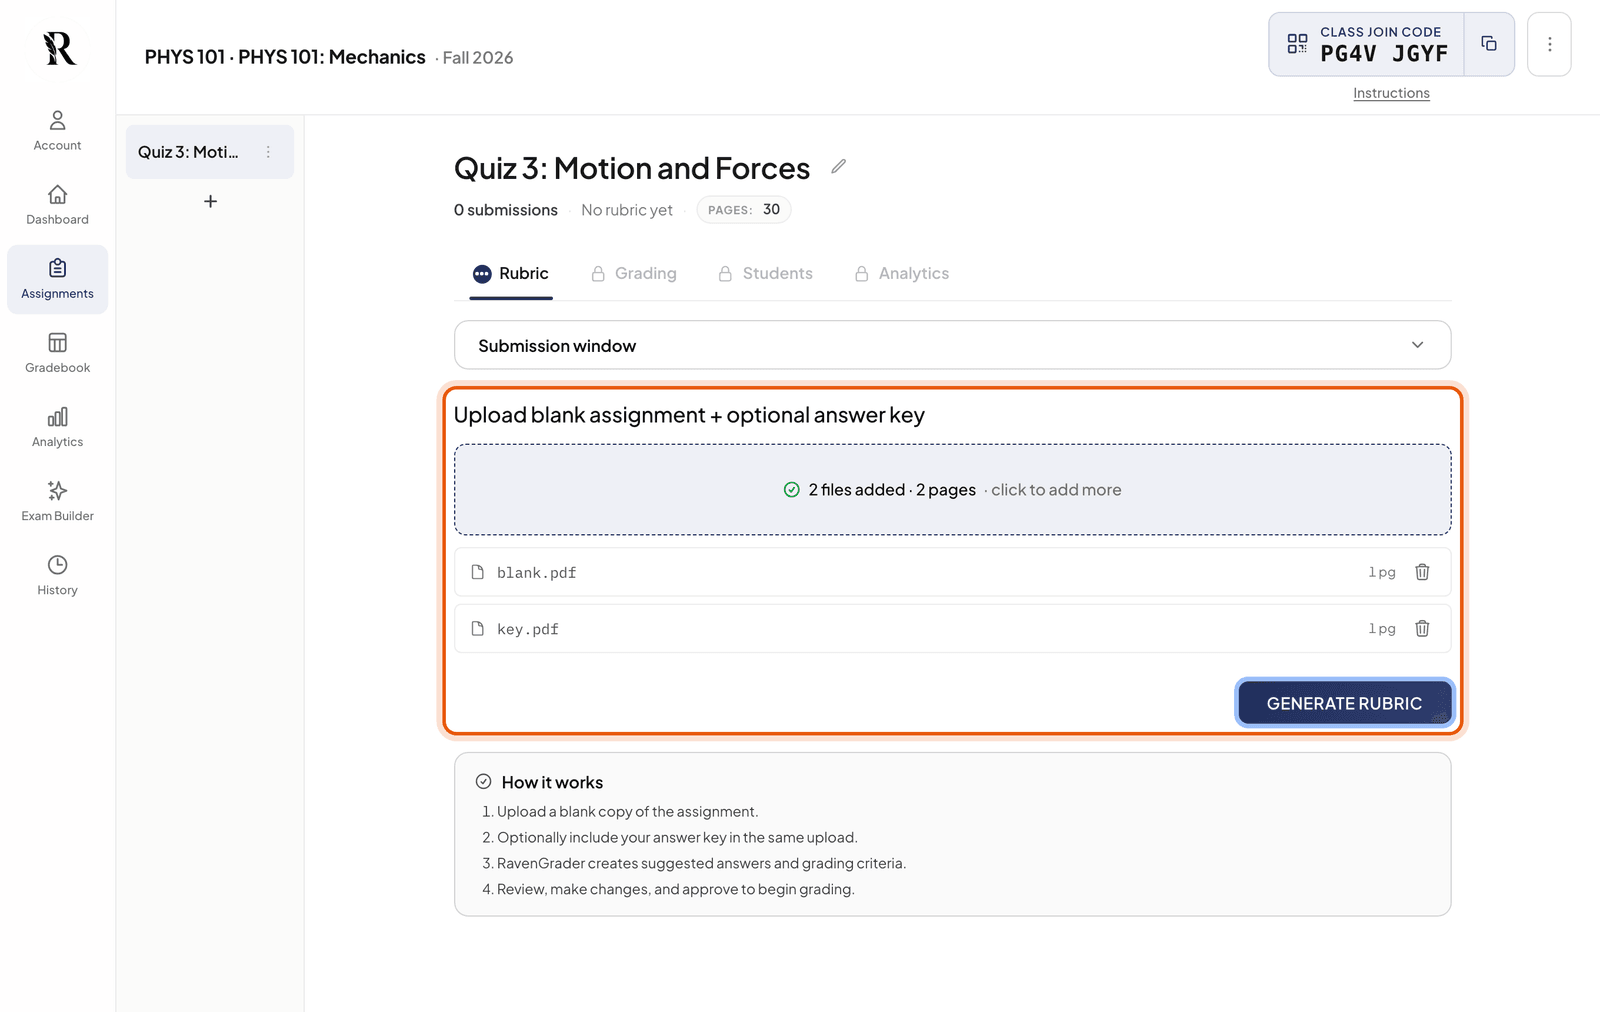Open the Analytics tab beside Students
Screen dimensions: 1600x1012
(902, 274)
